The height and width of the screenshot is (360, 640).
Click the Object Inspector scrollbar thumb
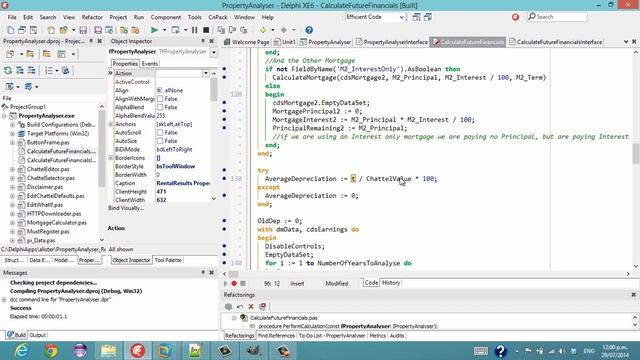point(213,89)
